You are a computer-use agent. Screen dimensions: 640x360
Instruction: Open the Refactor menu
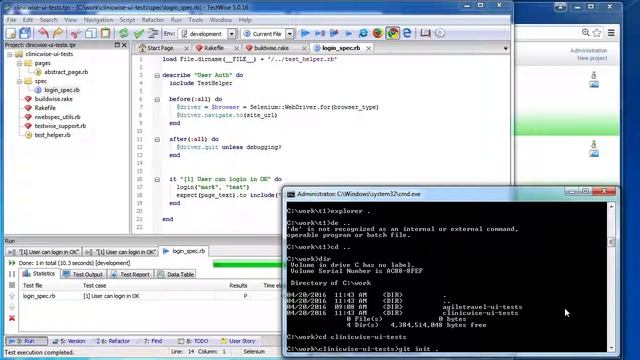(153, 20)
